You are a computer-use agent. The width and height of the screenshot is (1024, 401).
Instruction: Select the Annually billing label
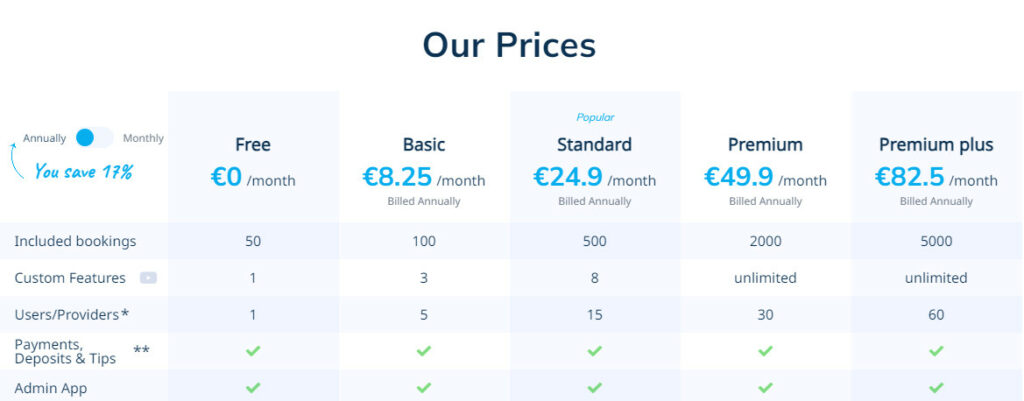pyautogui.click(x=44, y=138)
